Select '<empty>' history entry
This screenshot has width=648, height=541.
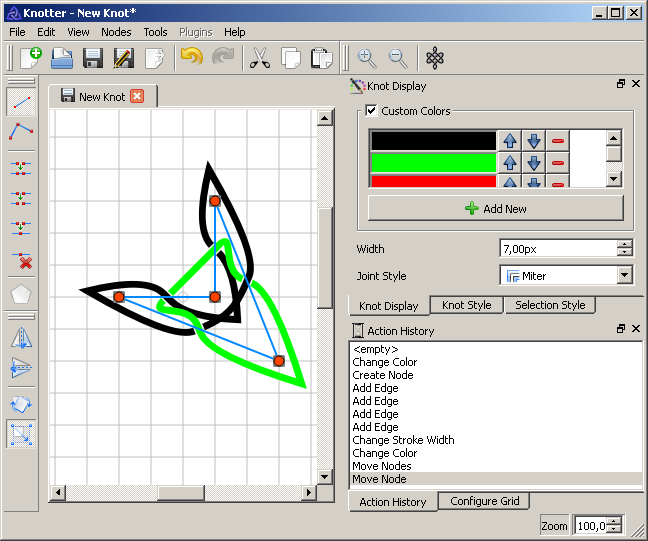tap(375, 349)
